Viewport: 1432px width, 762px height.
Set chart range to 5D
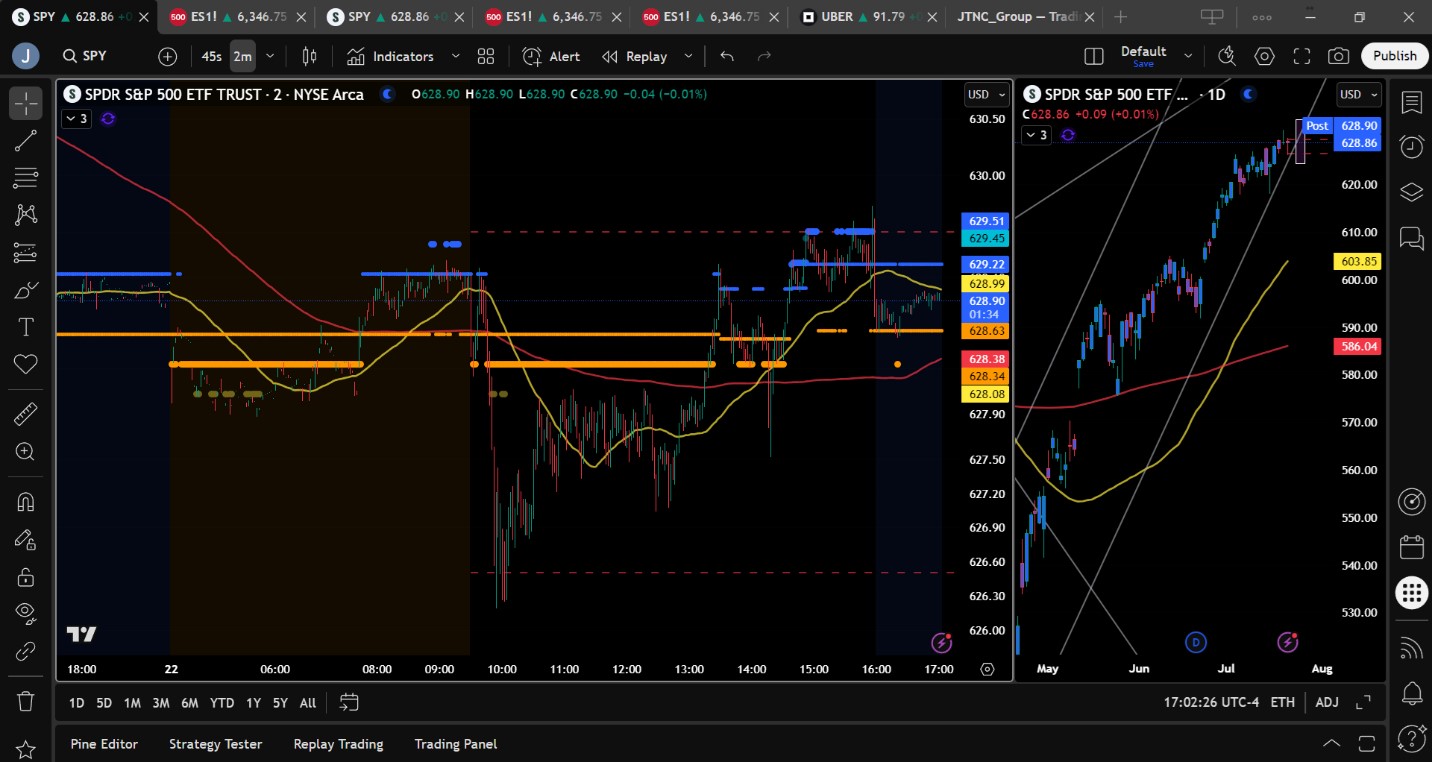pyautogui.click(x=104, y=702)
